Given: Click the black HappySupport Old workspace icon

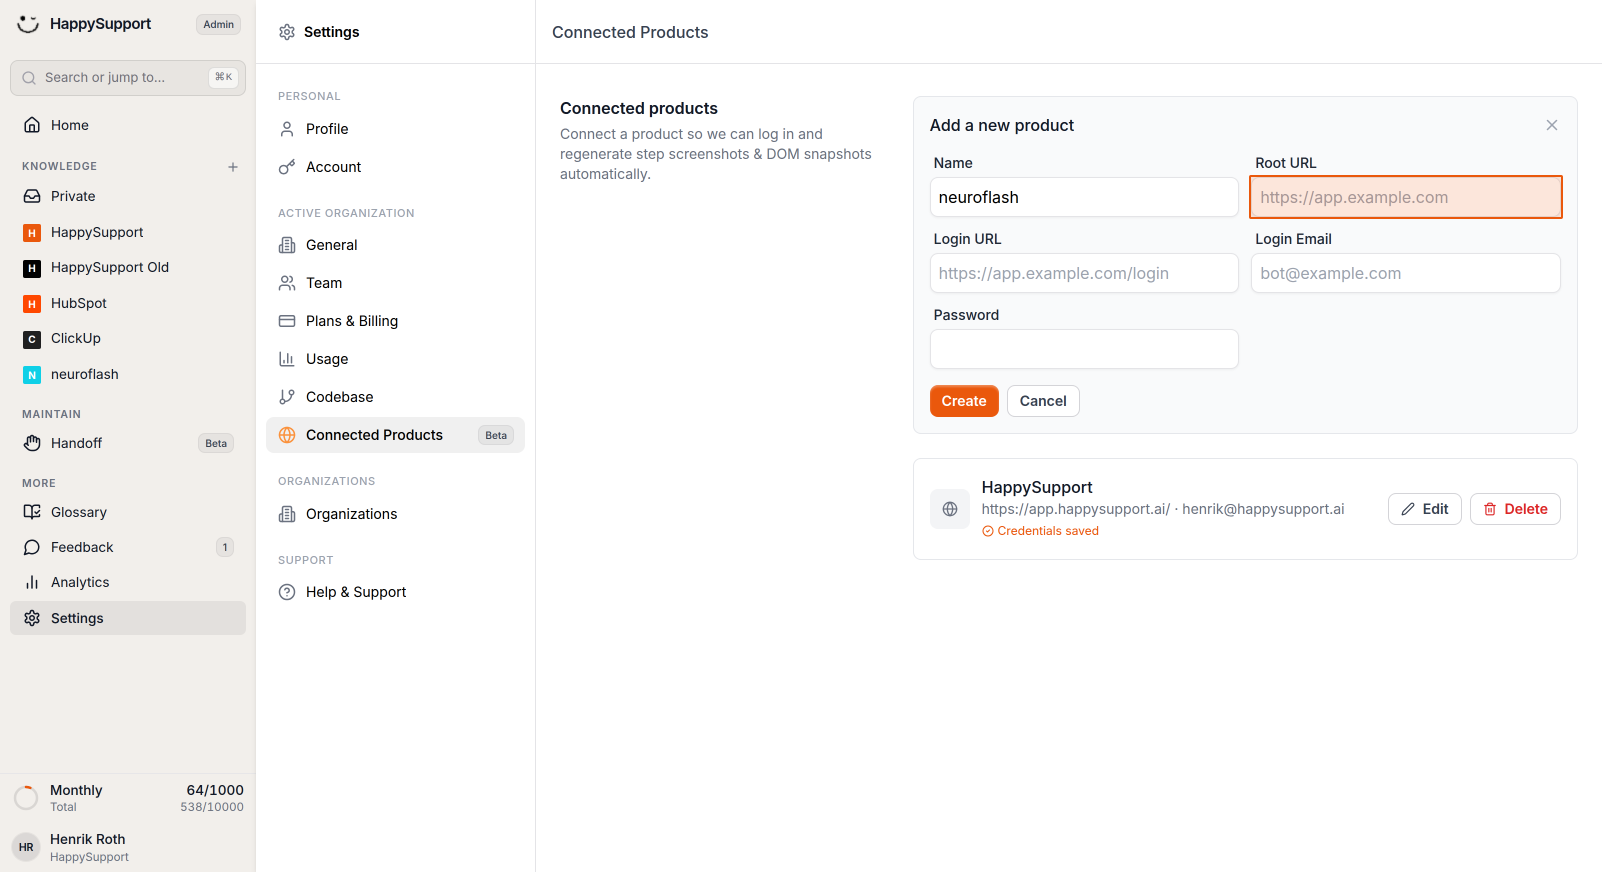Looking at the screenshot, I should (32, 268).
